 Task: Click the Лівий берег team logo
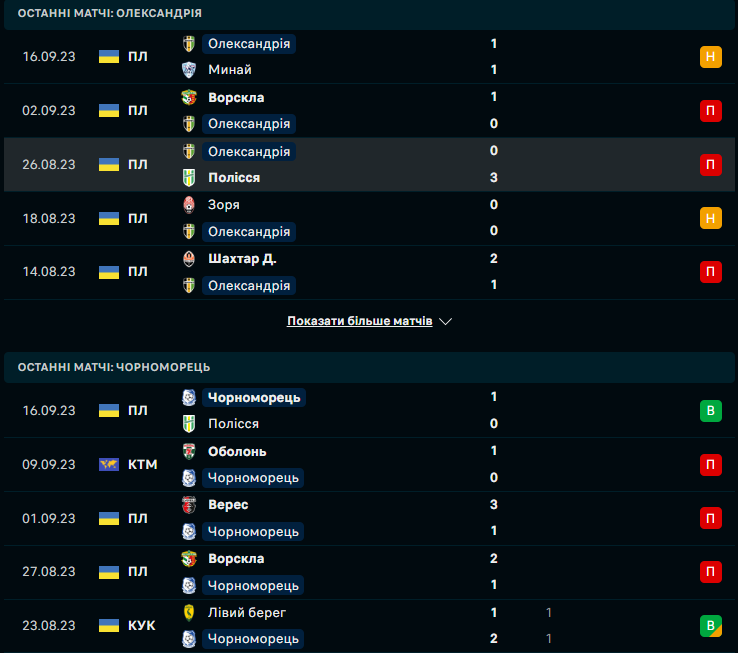pyautogui.click(x=188, y=613)
